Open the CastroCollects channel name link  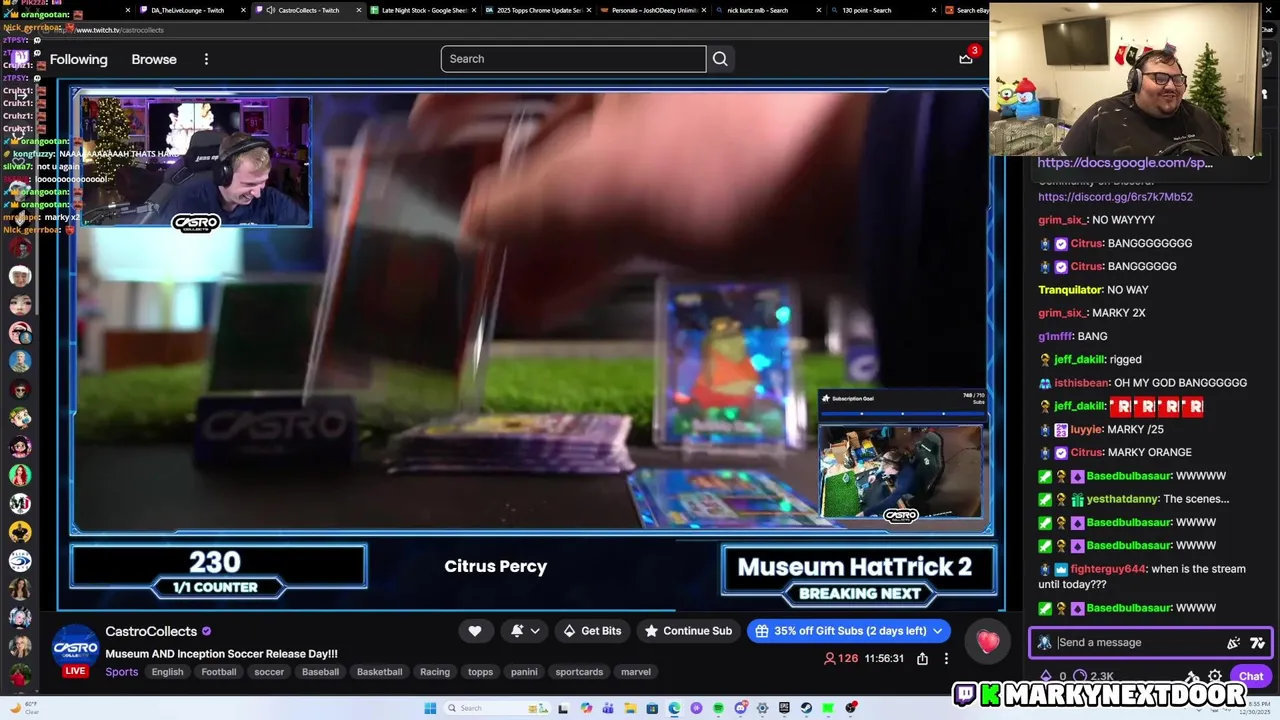tap(151, 631)
